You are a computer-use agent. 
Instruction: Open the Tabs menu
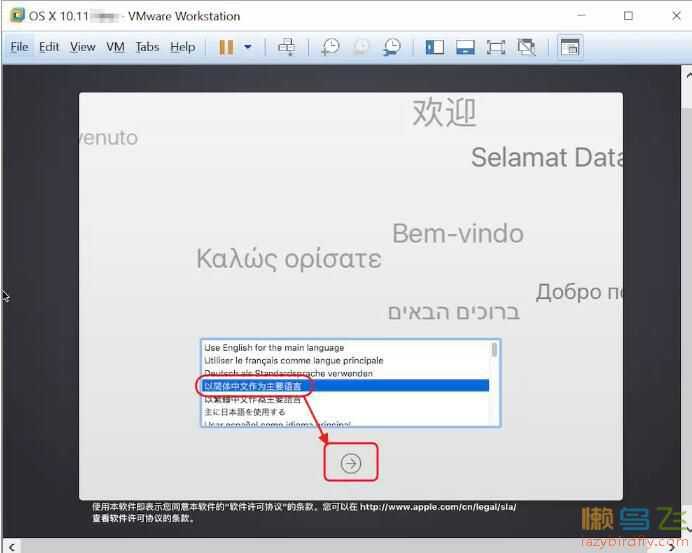[147, 47]
